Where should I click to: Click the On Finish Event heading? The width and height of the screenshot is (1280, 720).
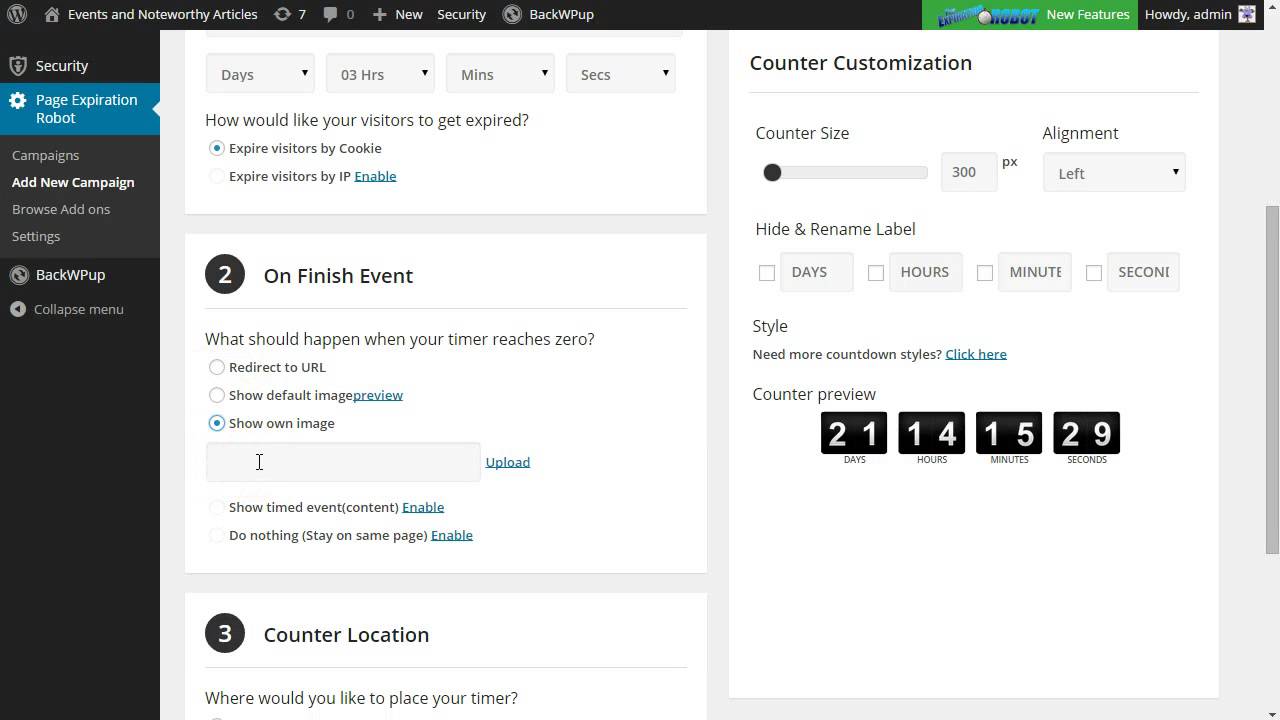(x=338, y=276)
